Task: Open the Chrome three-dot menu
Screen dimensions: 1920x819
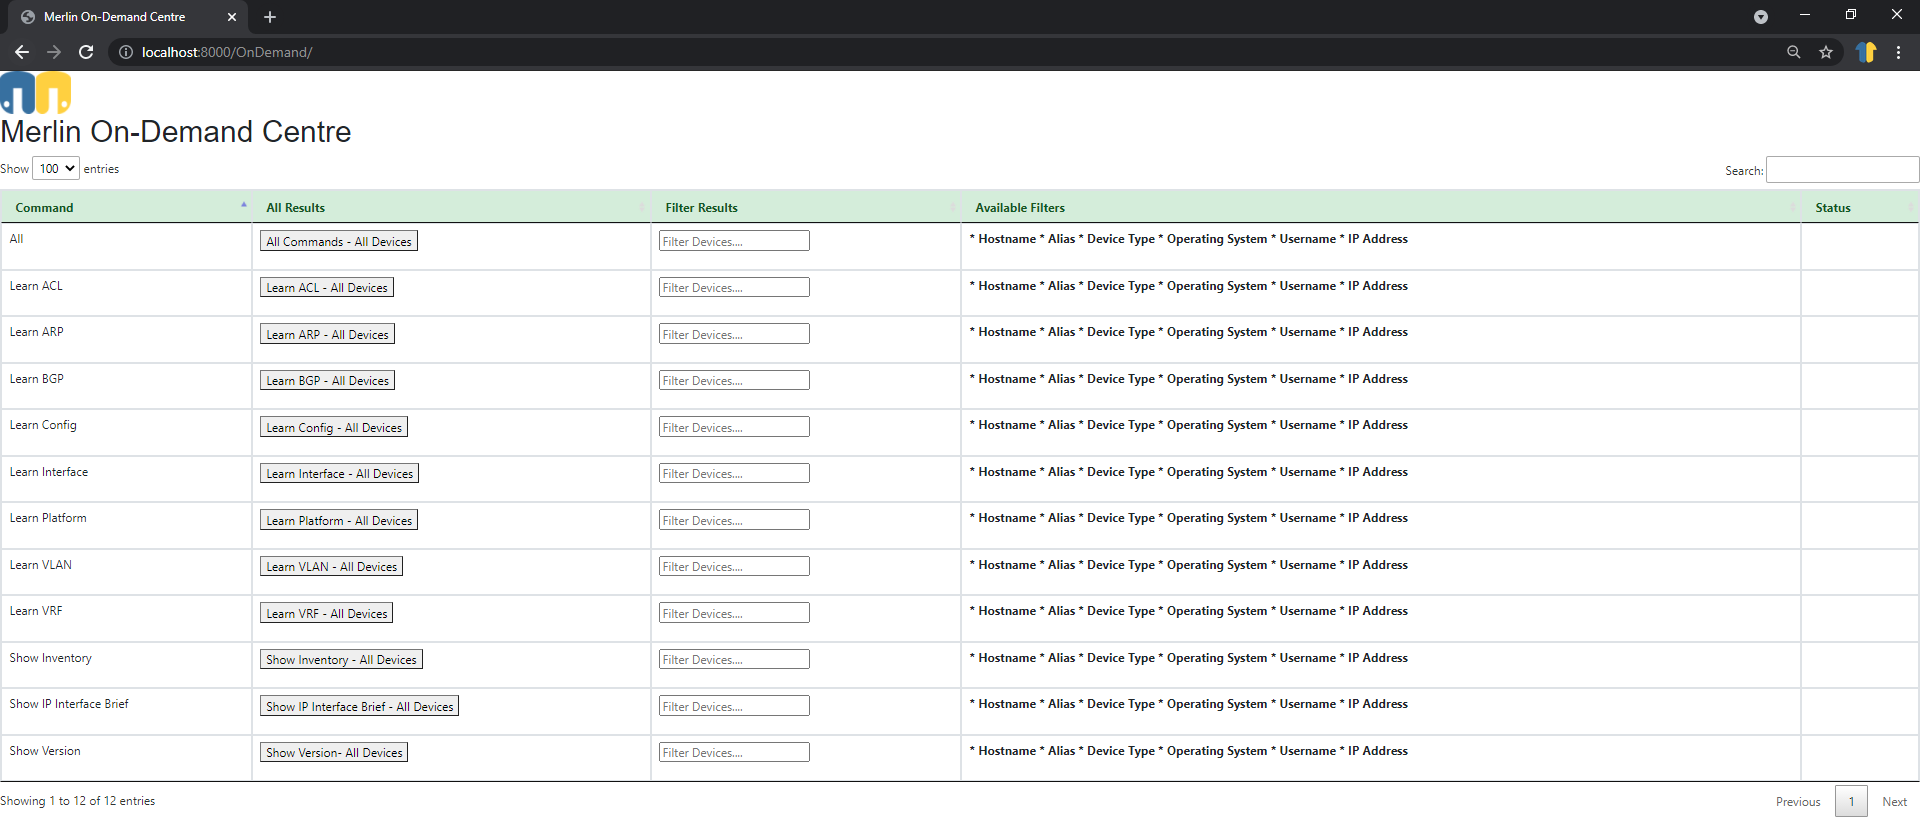Action: pos(1898,52)
